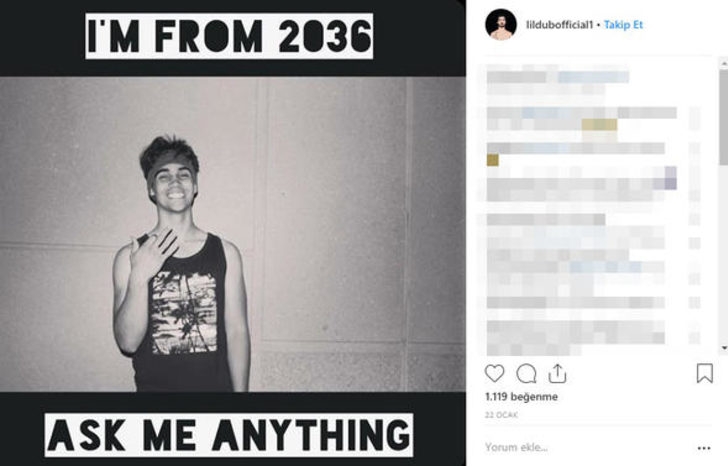The image size is (728, 466).
Task: Click the comment speech bubble icon
Action: [526, 373]
